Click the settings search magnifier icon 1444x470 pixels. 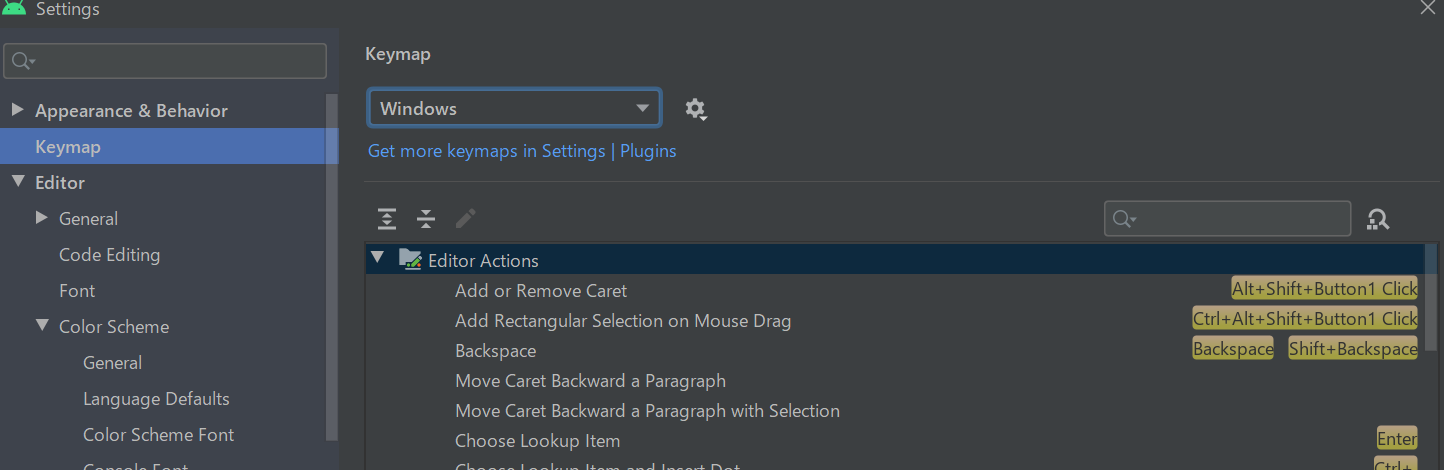point(22,61)
